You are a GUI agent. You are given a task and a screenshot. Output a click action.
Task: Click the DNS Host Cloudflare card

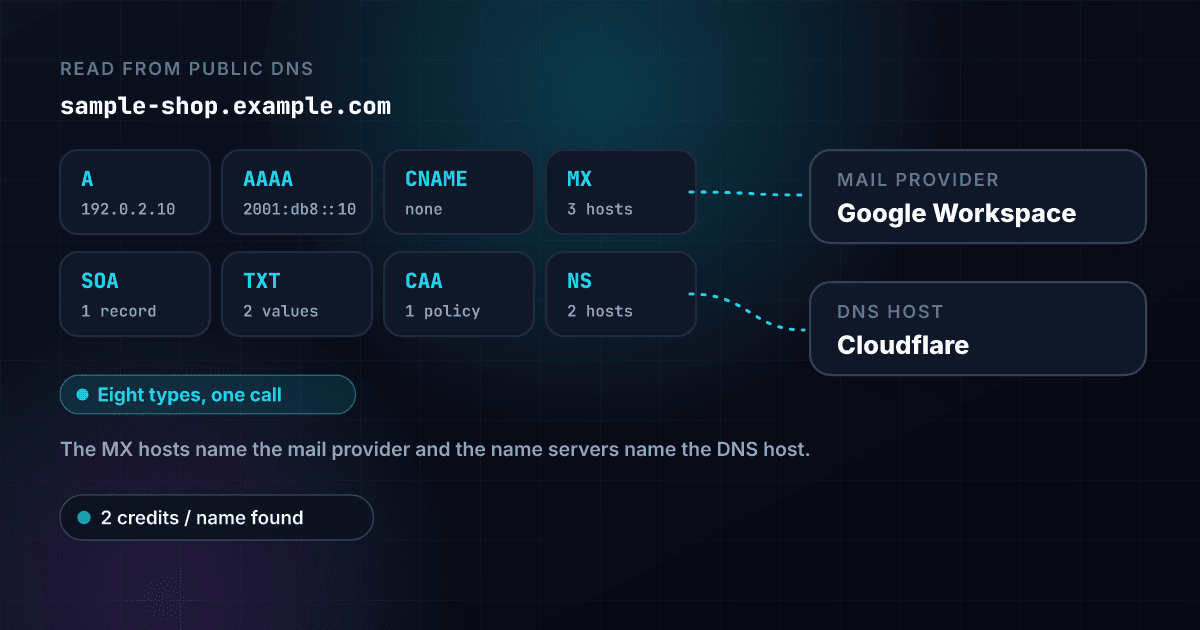977,329
